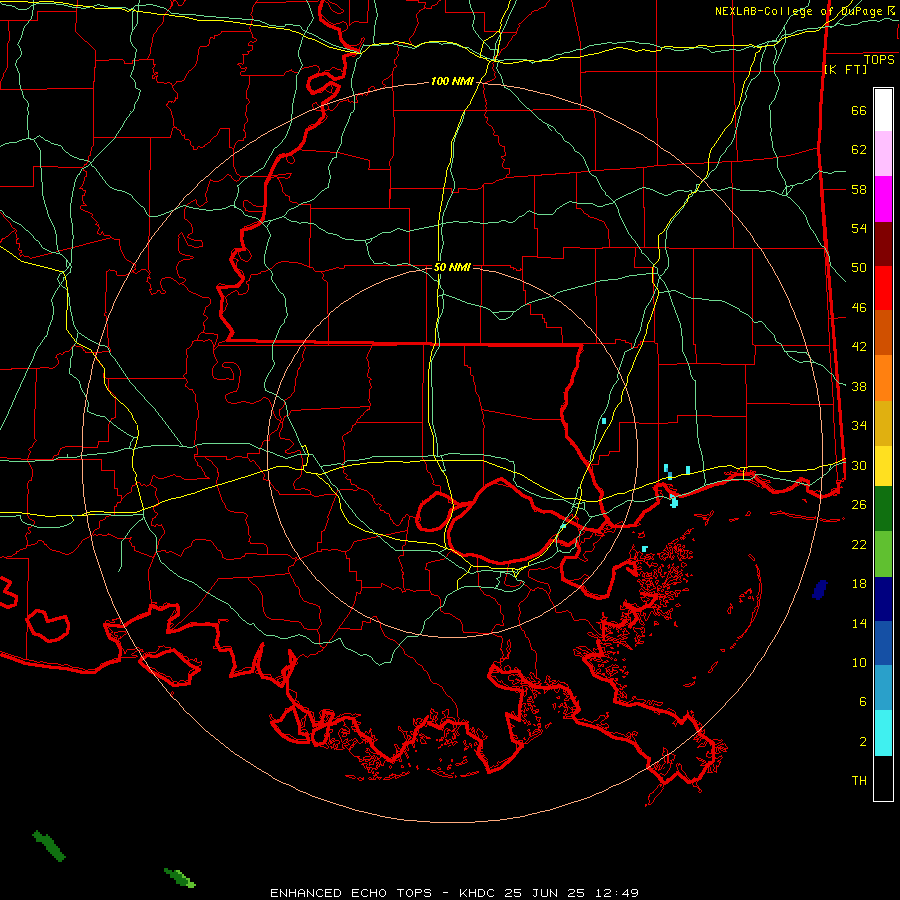This screenshot has height=900, width=900.
Task: Click the "50" scale label
Action: 859,268
